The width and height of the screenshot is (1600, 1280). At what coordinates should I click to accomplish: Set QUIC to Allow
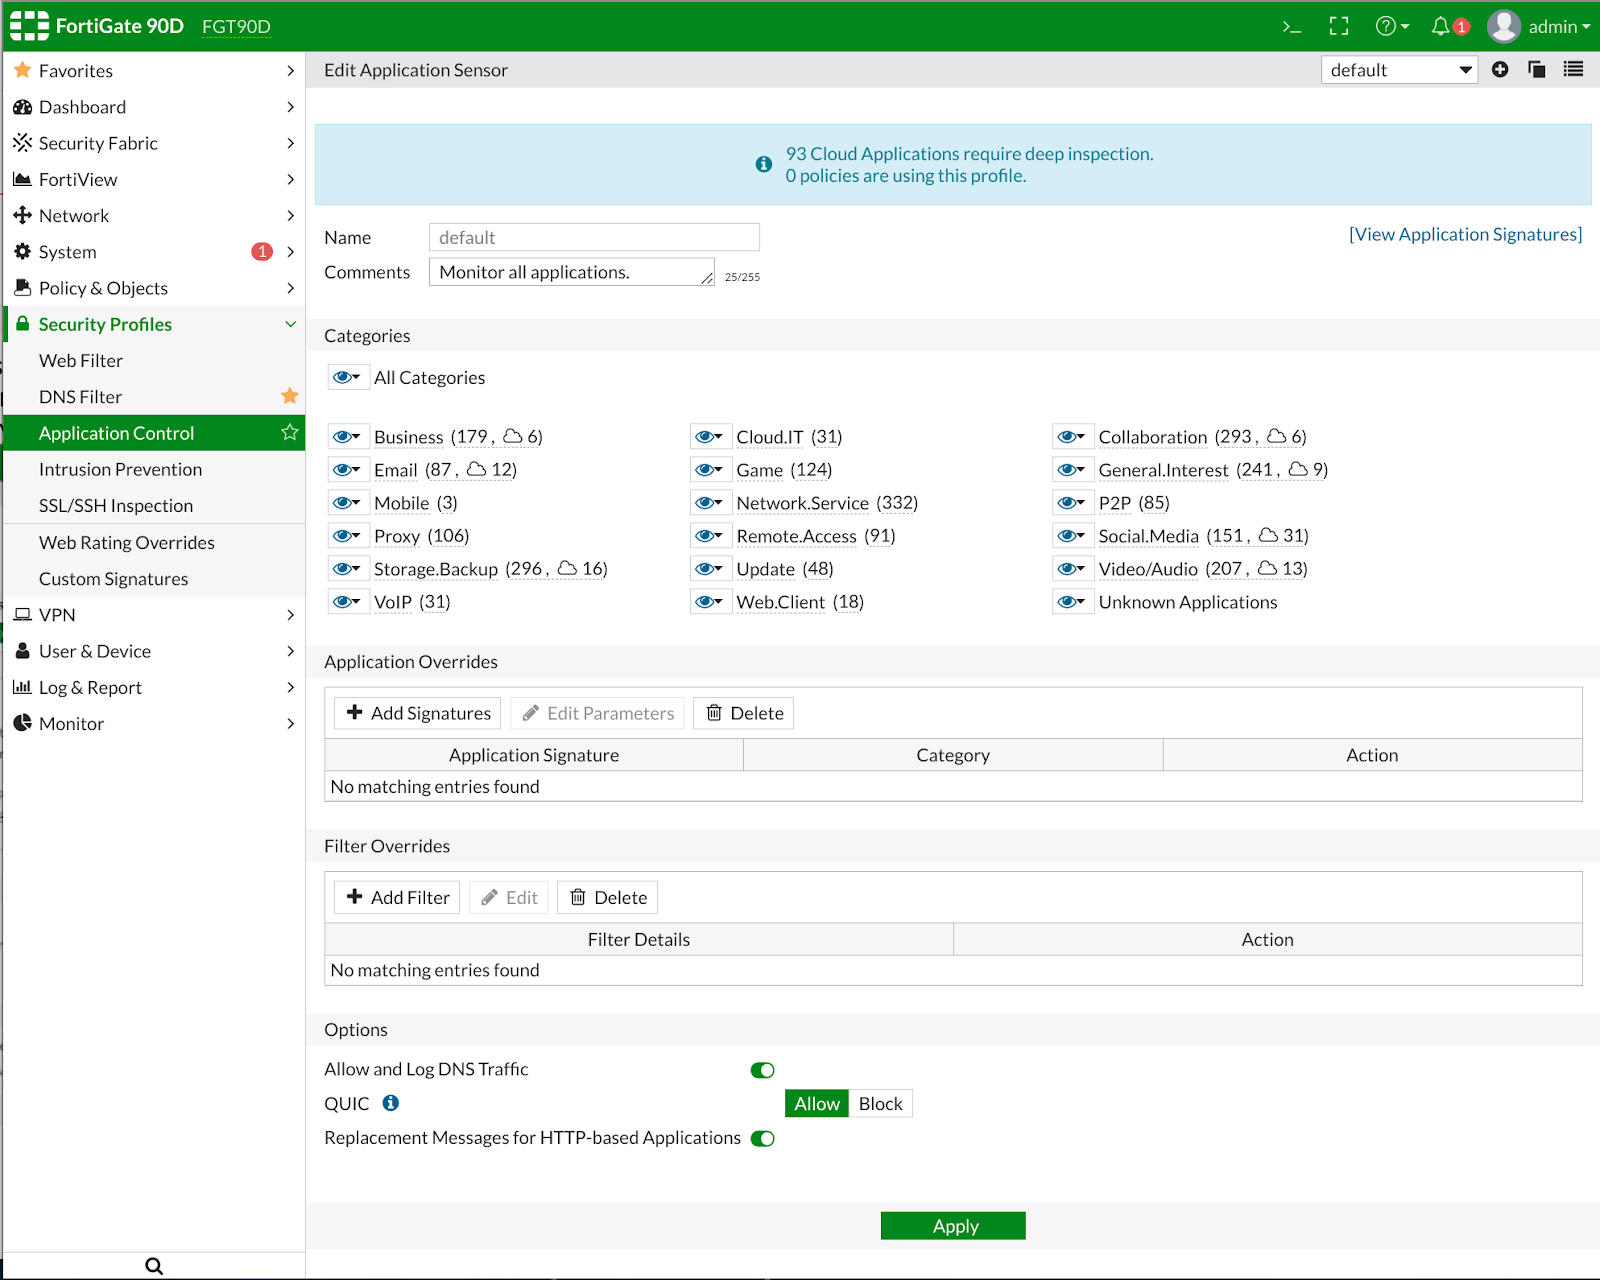point(817,1103)
